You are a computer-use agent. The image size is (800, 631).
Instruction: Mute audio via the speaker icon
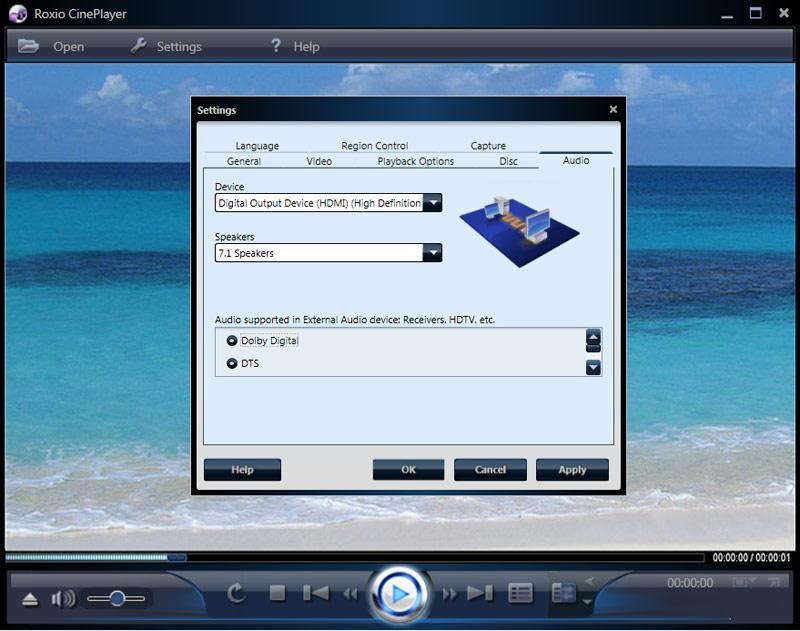tap(63, 598)
